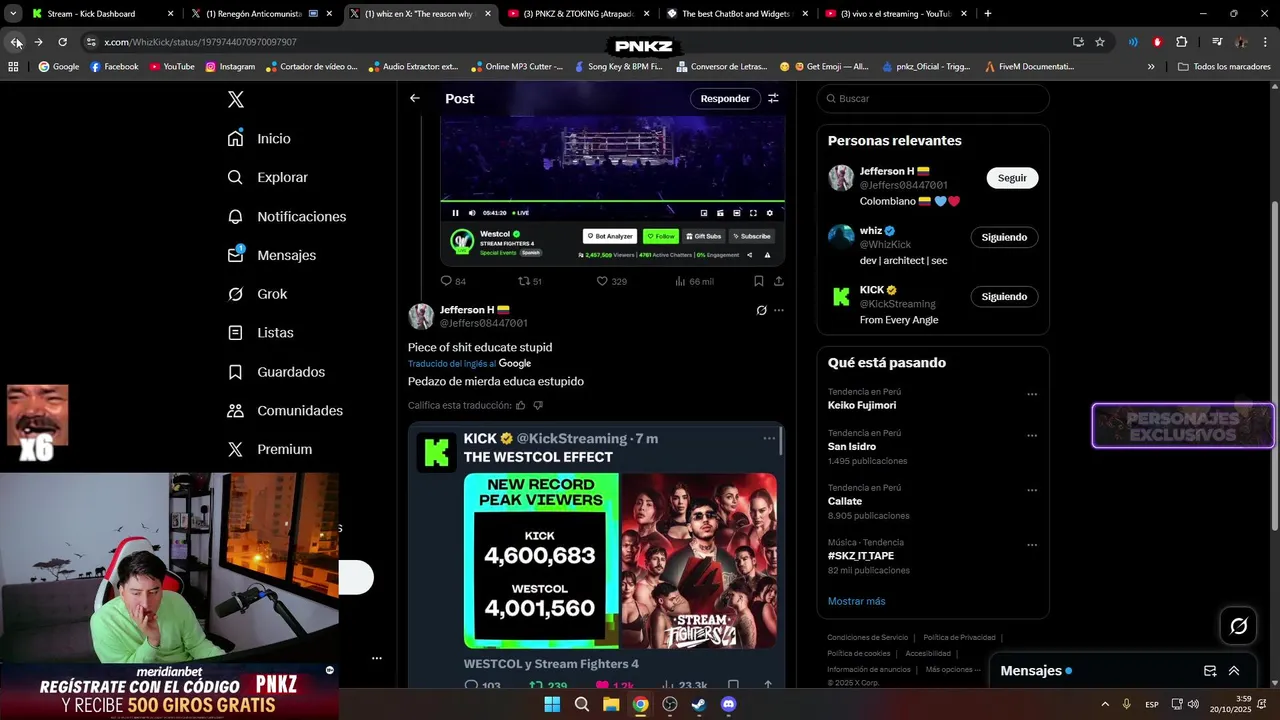Open Explorar in the X sidebar

click(267, 177)
